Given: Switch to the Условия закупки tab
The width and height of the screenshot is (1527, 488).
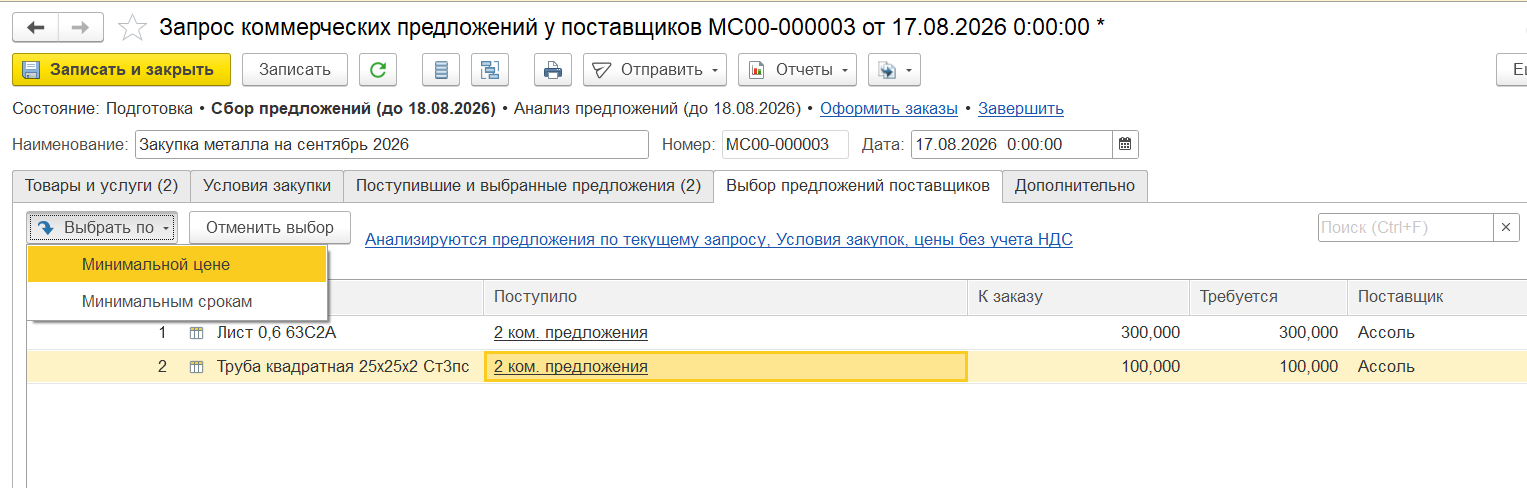Looking at the screenshot, I should (266, 186).
